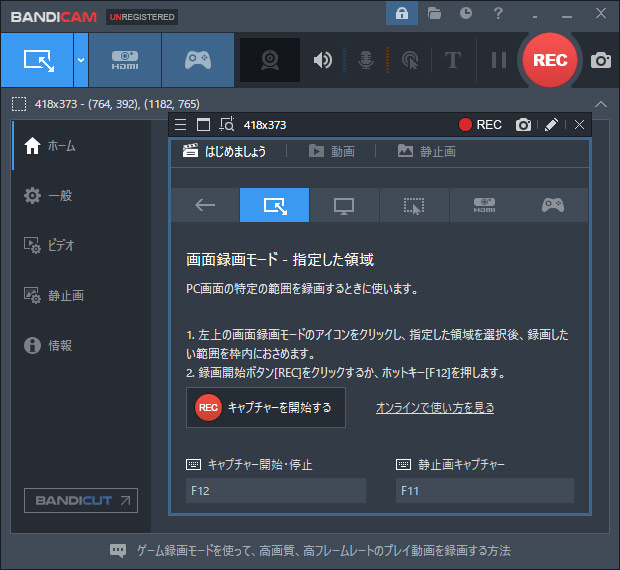Open the help question mark icon

pos(498,13)
